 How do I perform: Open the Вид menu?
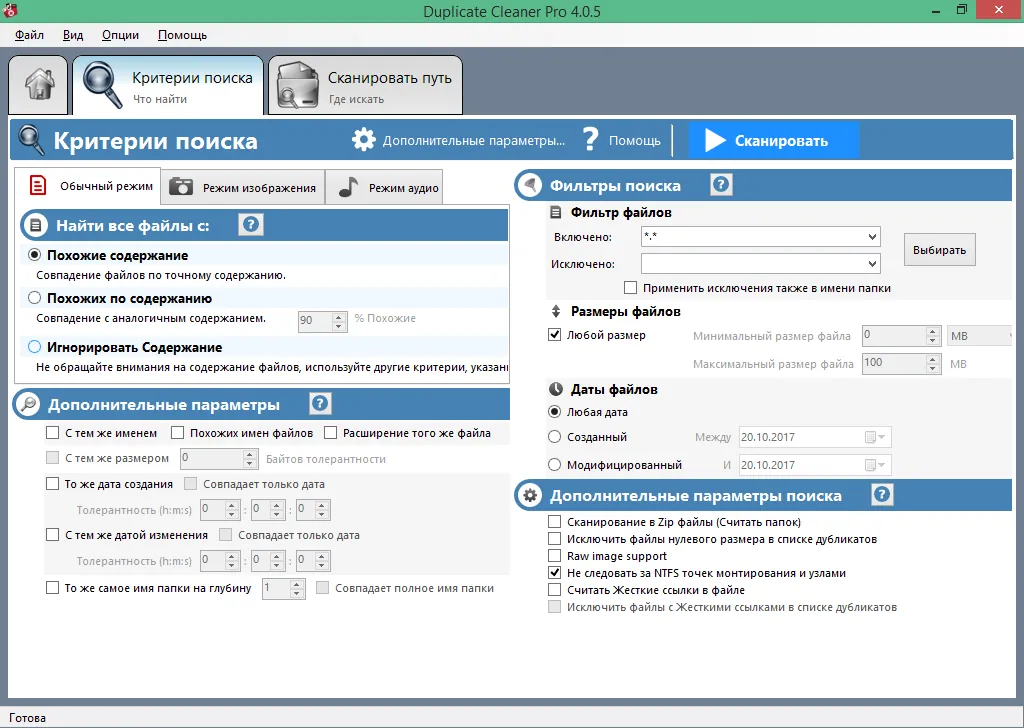pyautogui.click(x=73, y=35)
